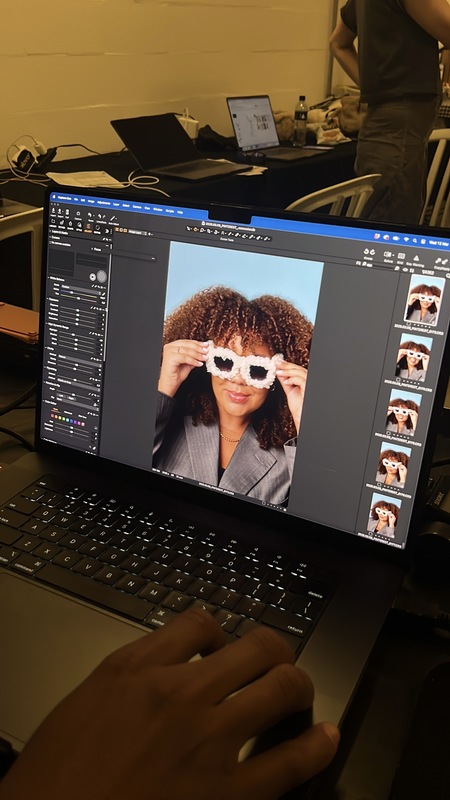Switch to Skin Tone tab in Color Editor
450x800 pixels.
pyautogui.click(x=82, y=416)
